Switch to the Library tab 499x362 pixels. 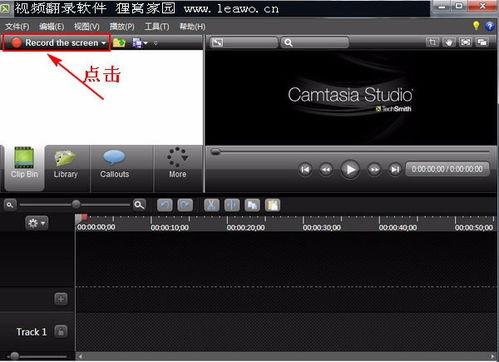[x=66, y=168]
